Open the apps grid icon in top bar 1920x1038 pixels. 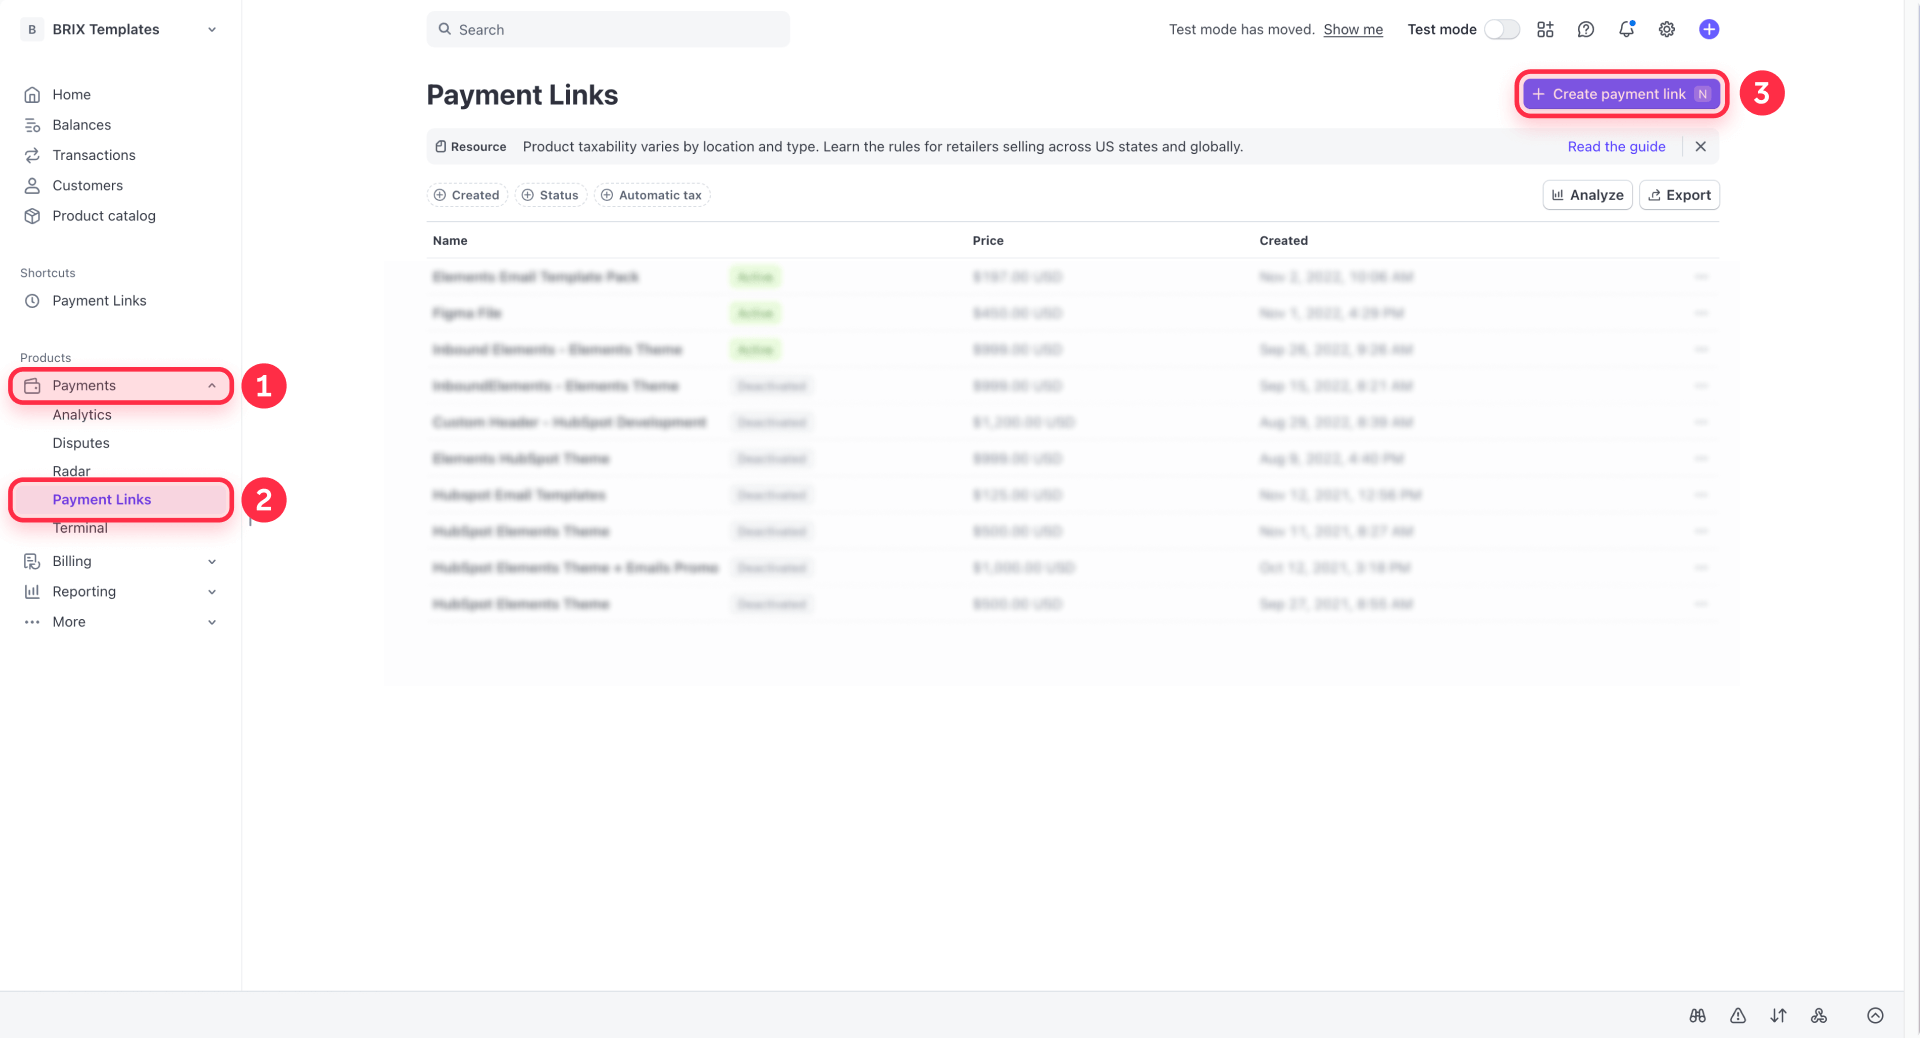1545,29
